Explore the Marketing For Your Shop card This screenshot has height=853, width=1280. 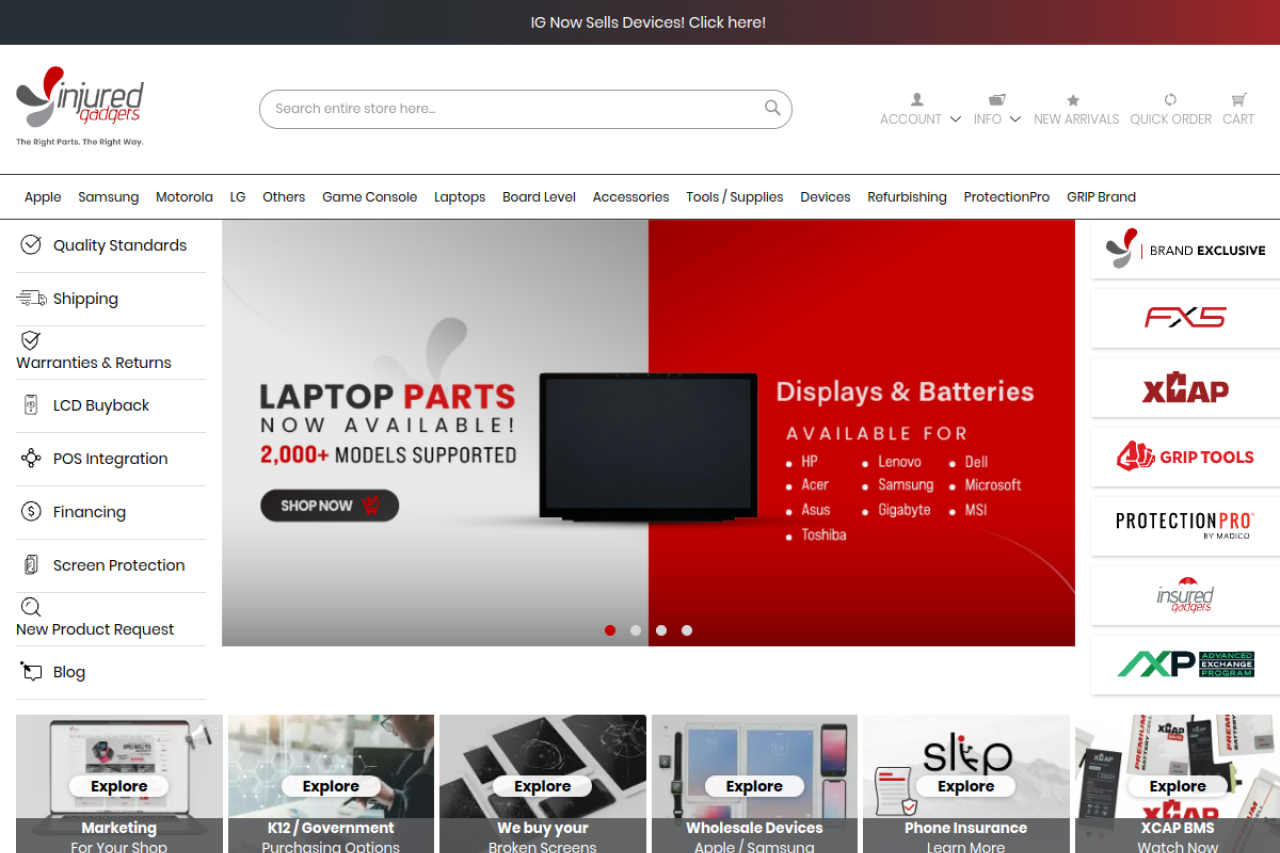tap(119, 786)
